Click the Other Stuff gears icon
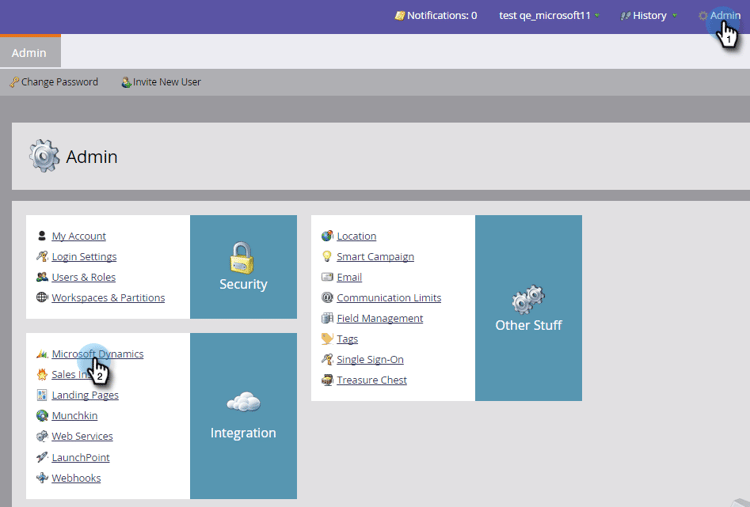Image resolution: width=750 pixels, height=507 pixels. tap(528, 299)
